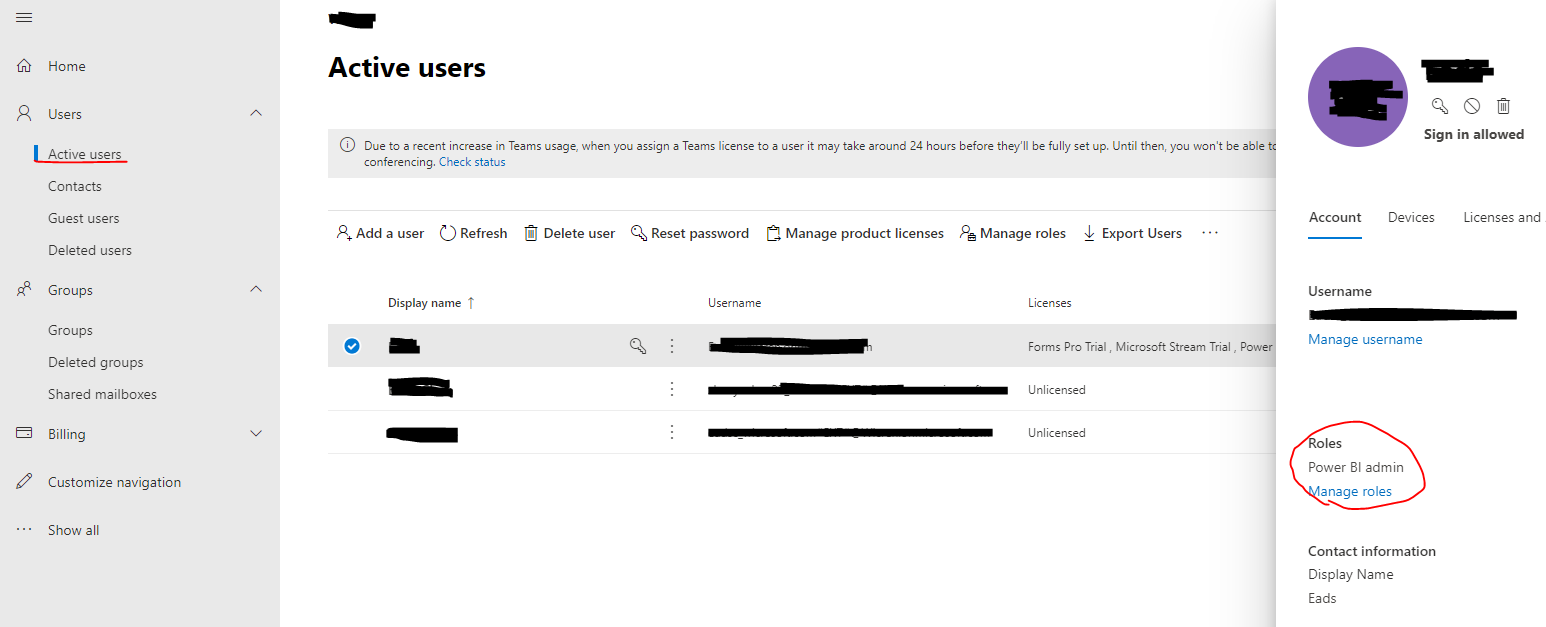Click the Groups people icon
1546x627 pixels.
tap(25, 290)
